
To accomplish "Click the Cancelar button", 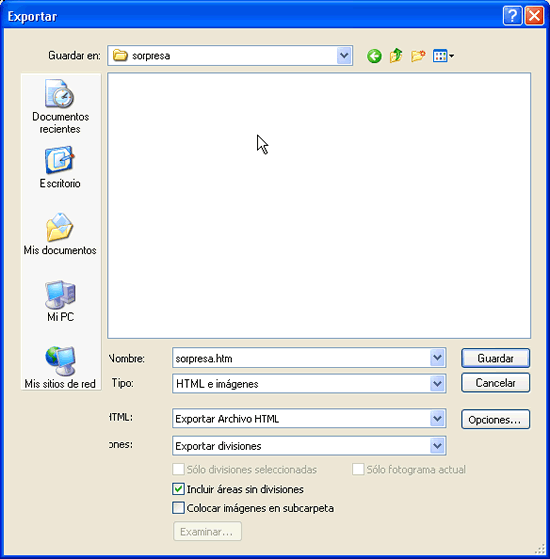I will [495, 383].
